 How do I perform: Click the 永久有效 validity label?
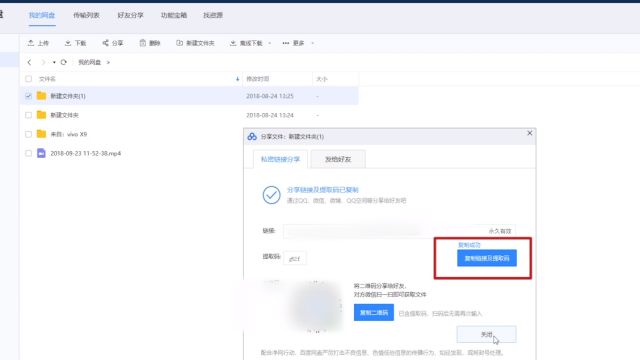click(x=500, y=231)
